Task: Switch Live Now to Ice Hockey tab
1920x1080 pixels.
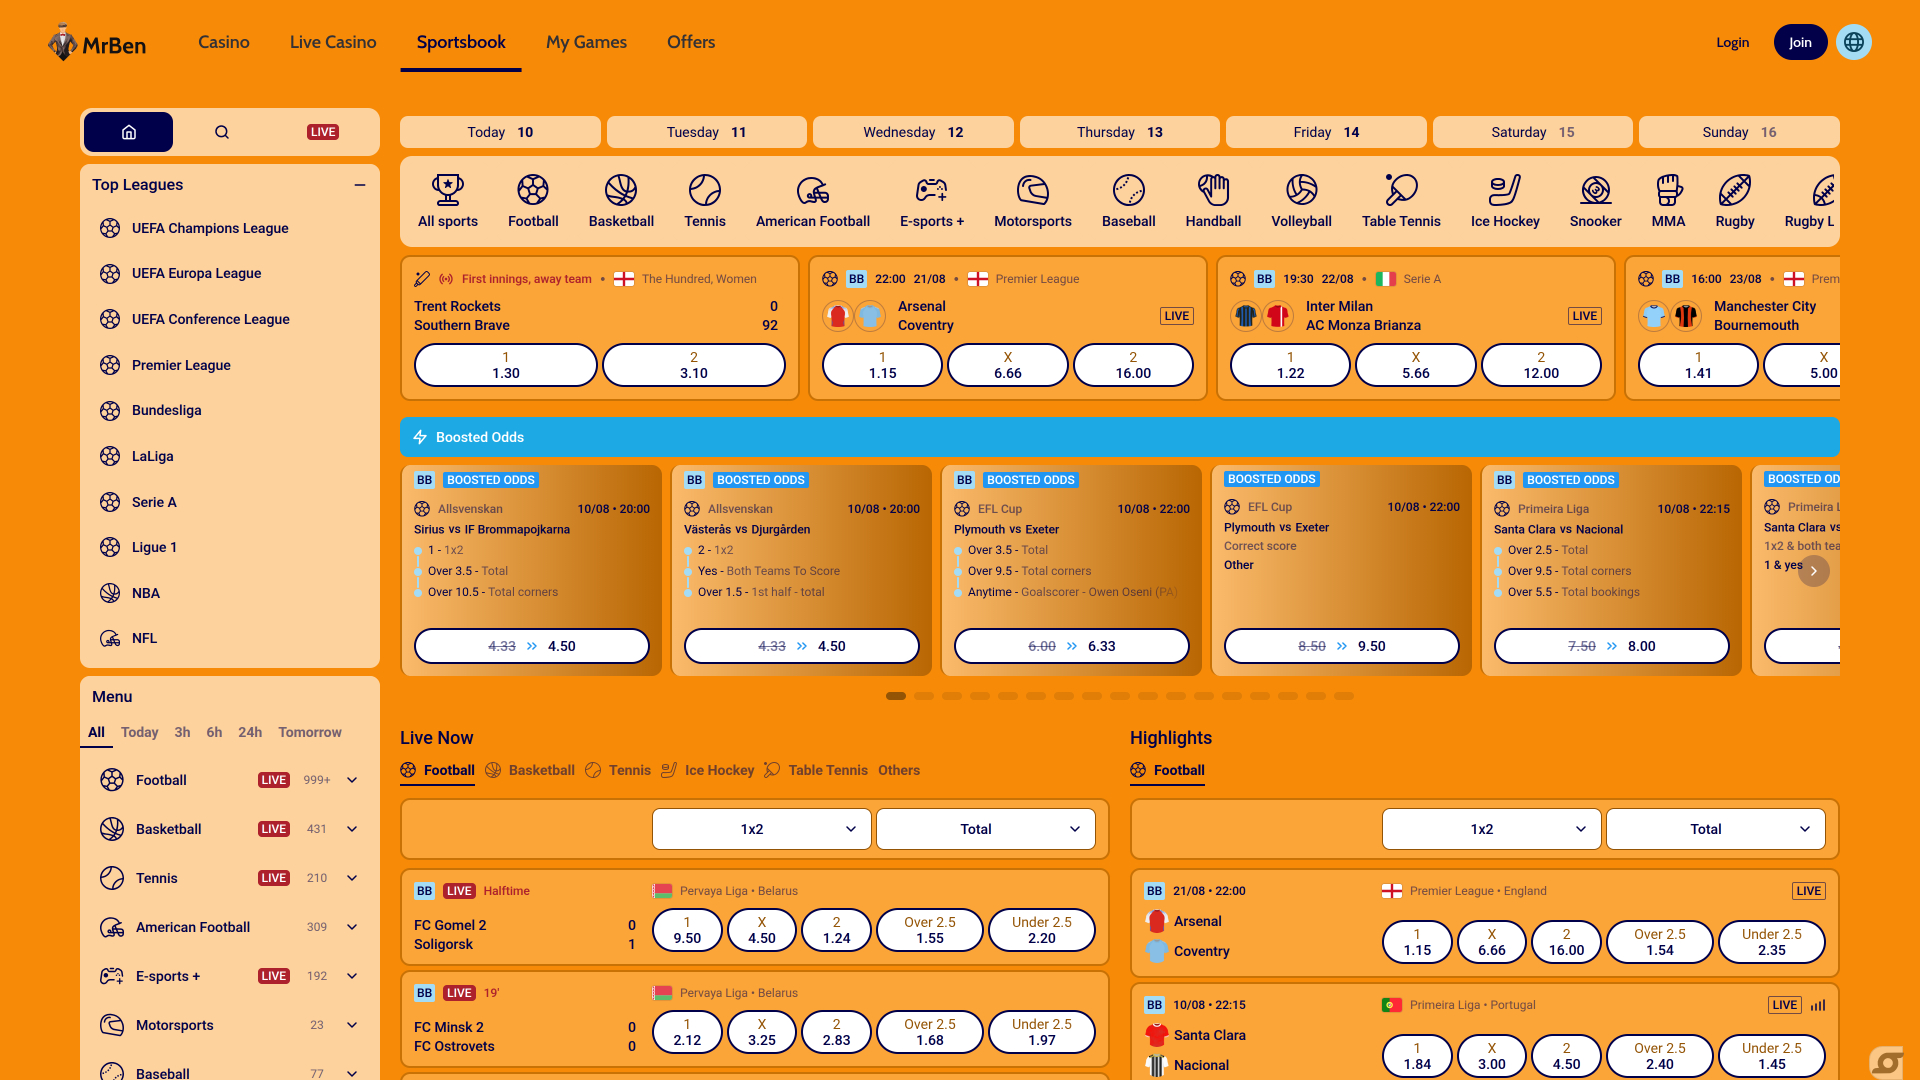Action: (708, 770)
